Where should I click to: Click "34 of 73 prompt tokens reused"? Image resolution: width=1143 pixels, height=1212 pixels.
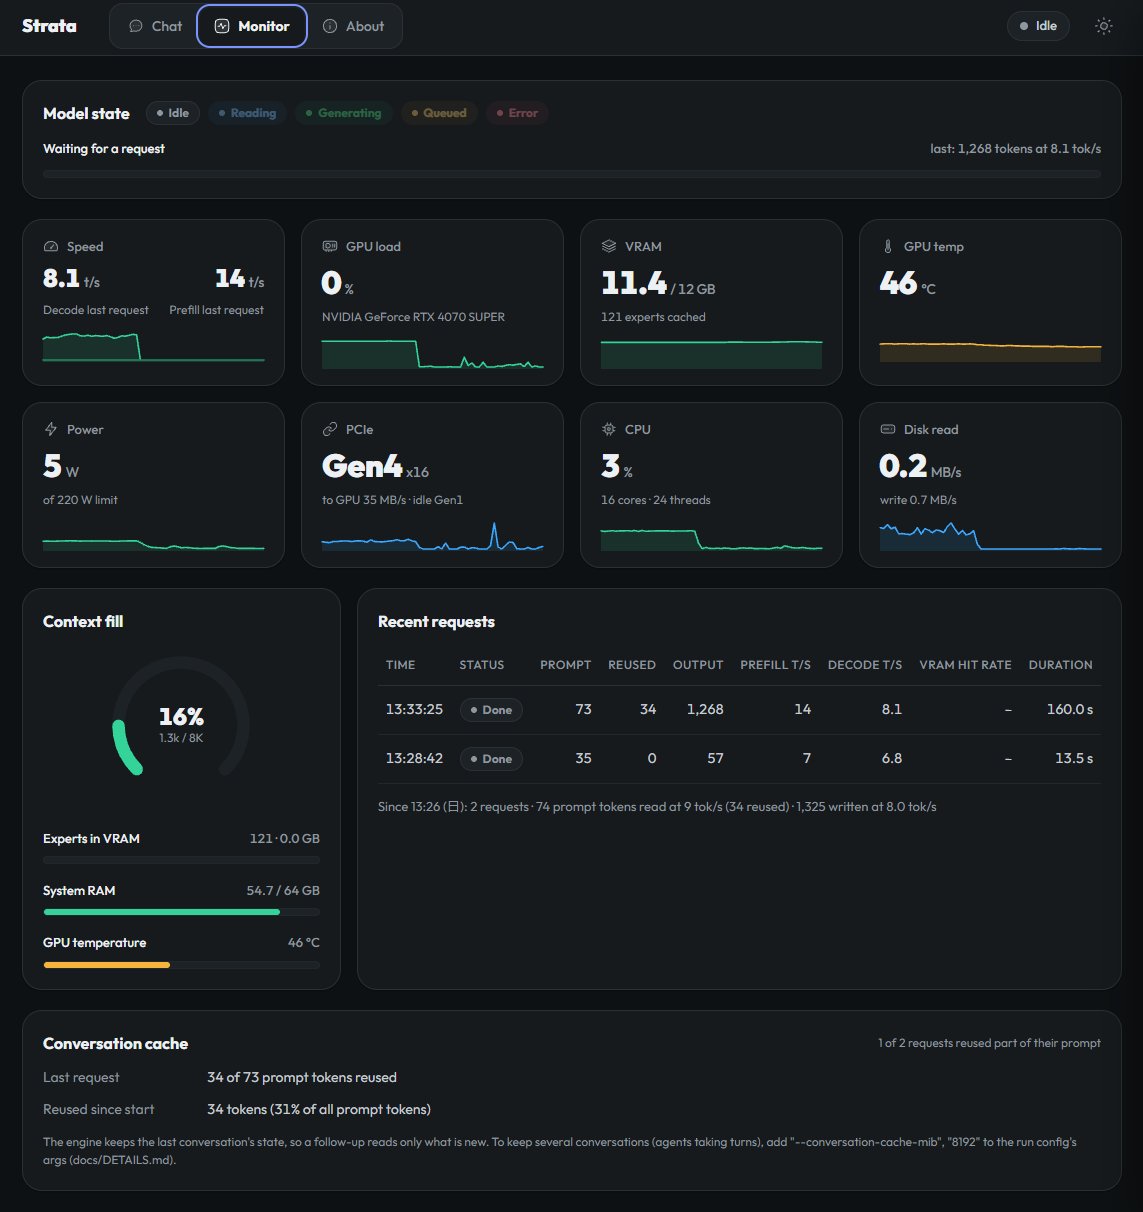point(302,1077)
